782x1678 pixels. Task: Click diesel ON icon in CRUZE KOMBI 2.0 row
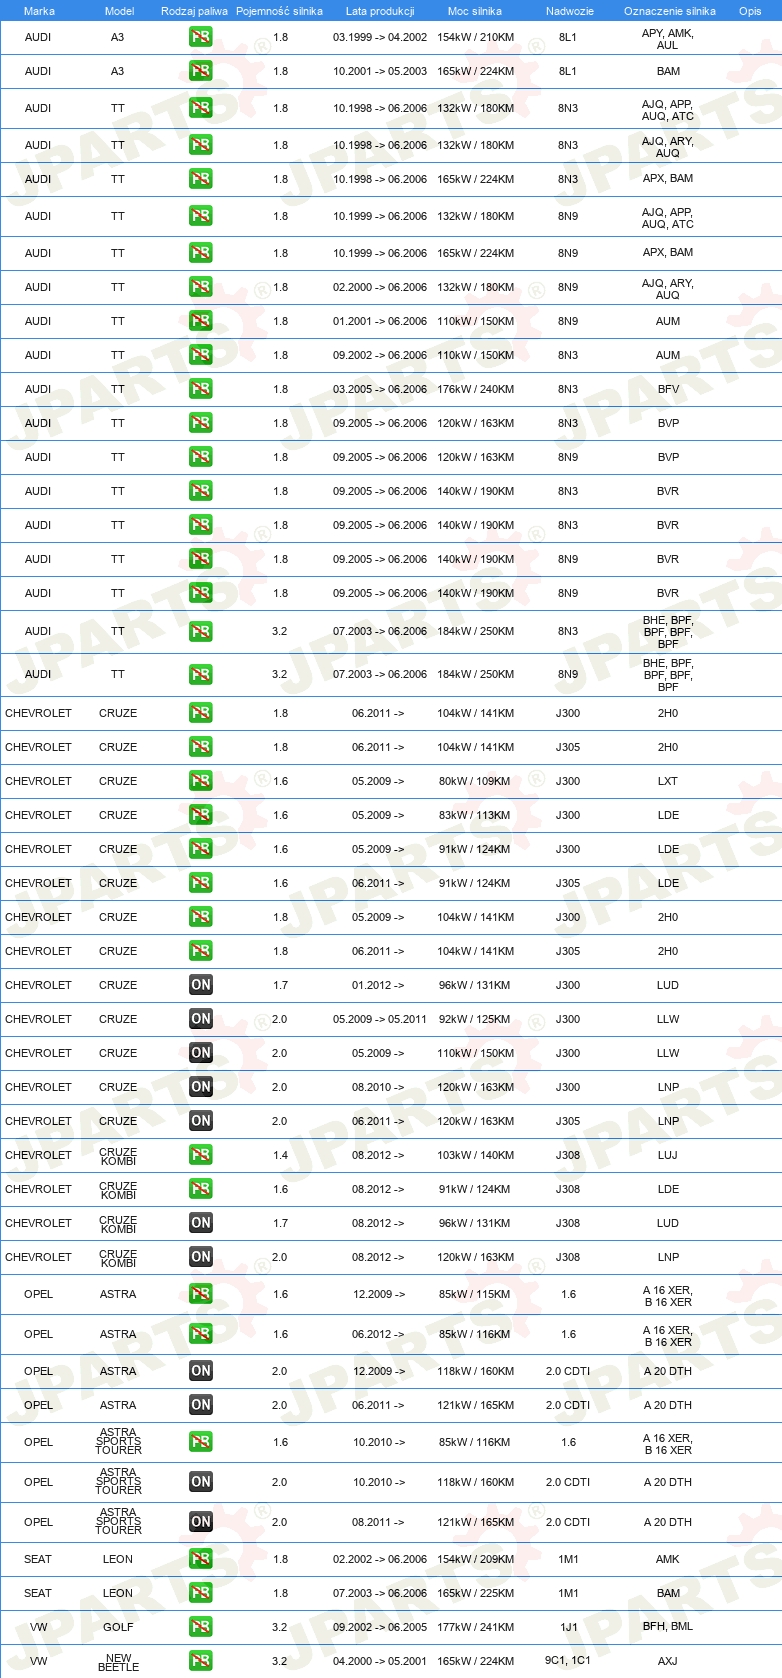coord(200,1257)
